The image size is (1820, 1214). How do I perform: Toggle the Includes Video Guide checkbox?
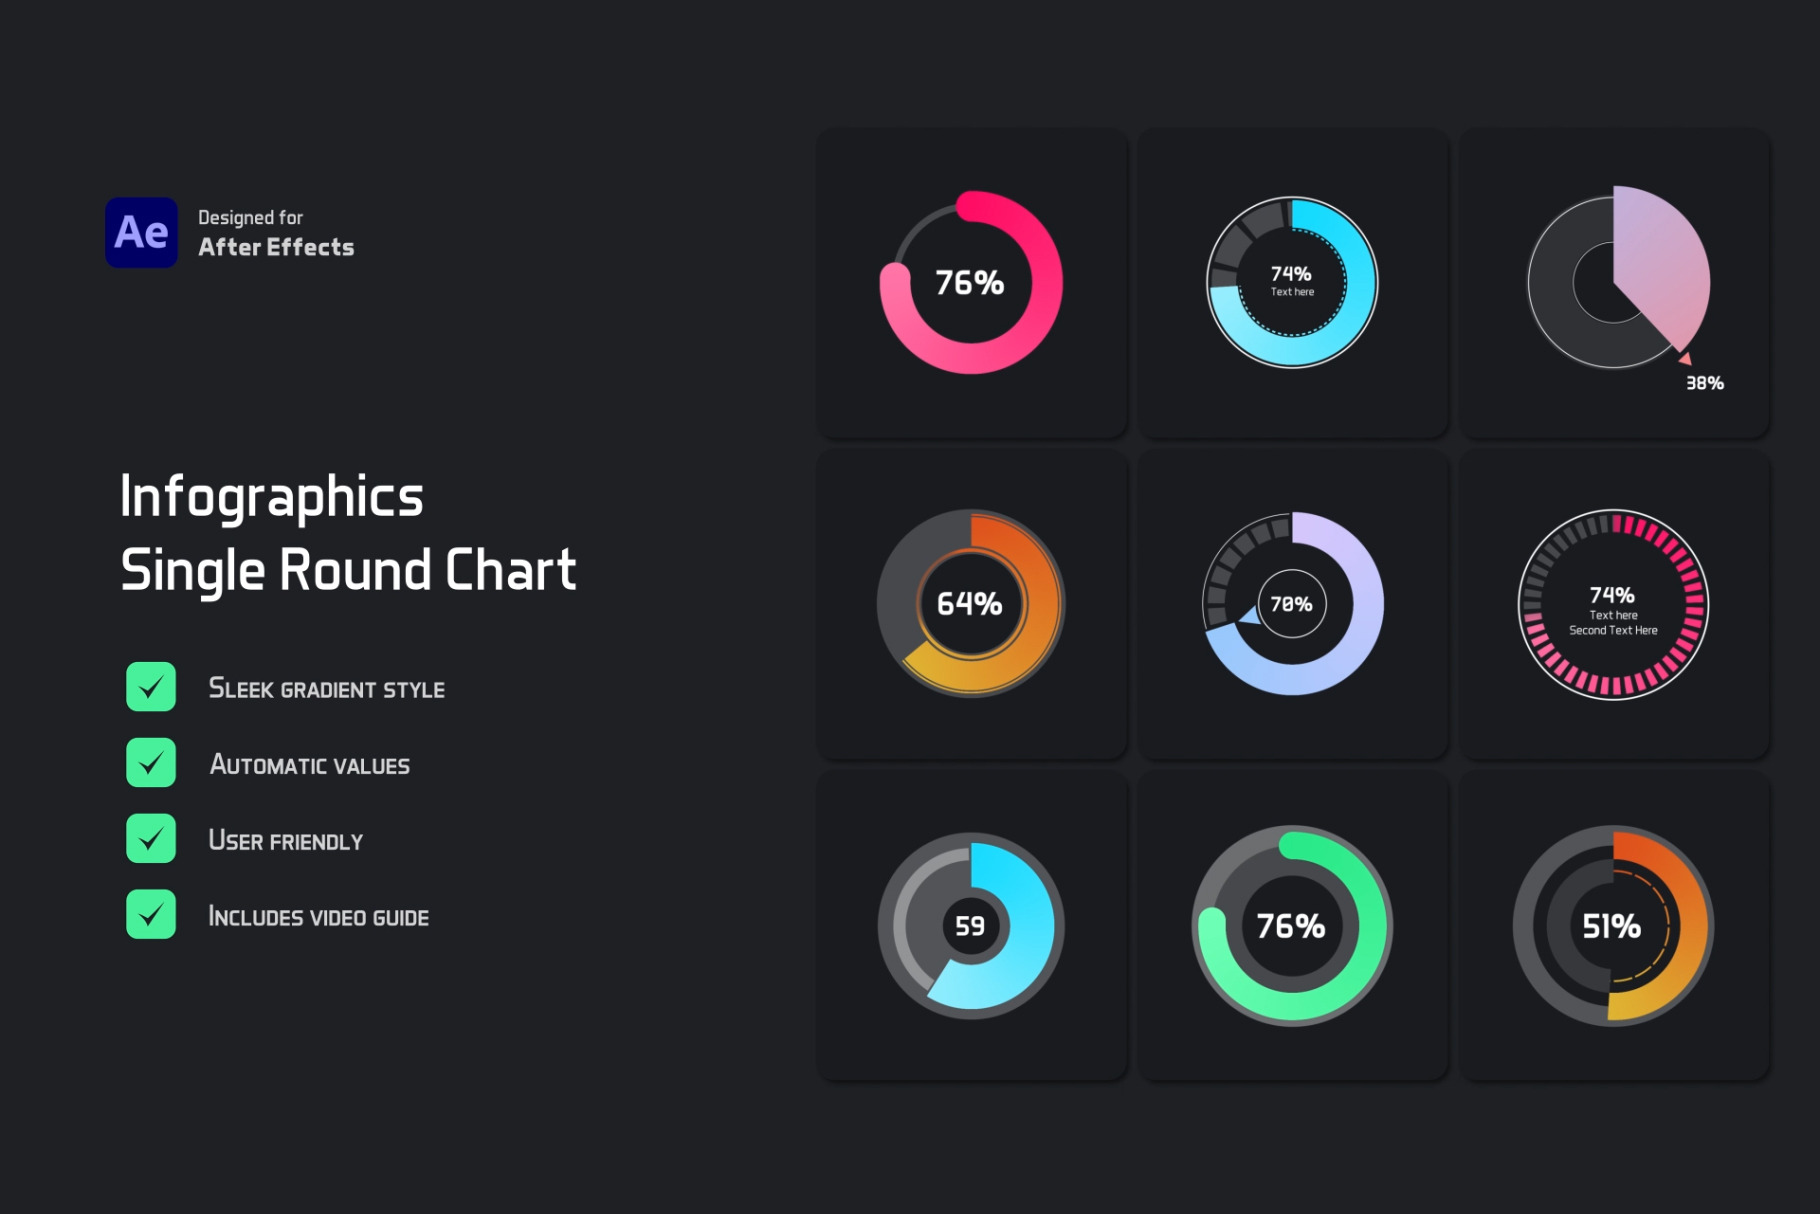click(151, 915)
